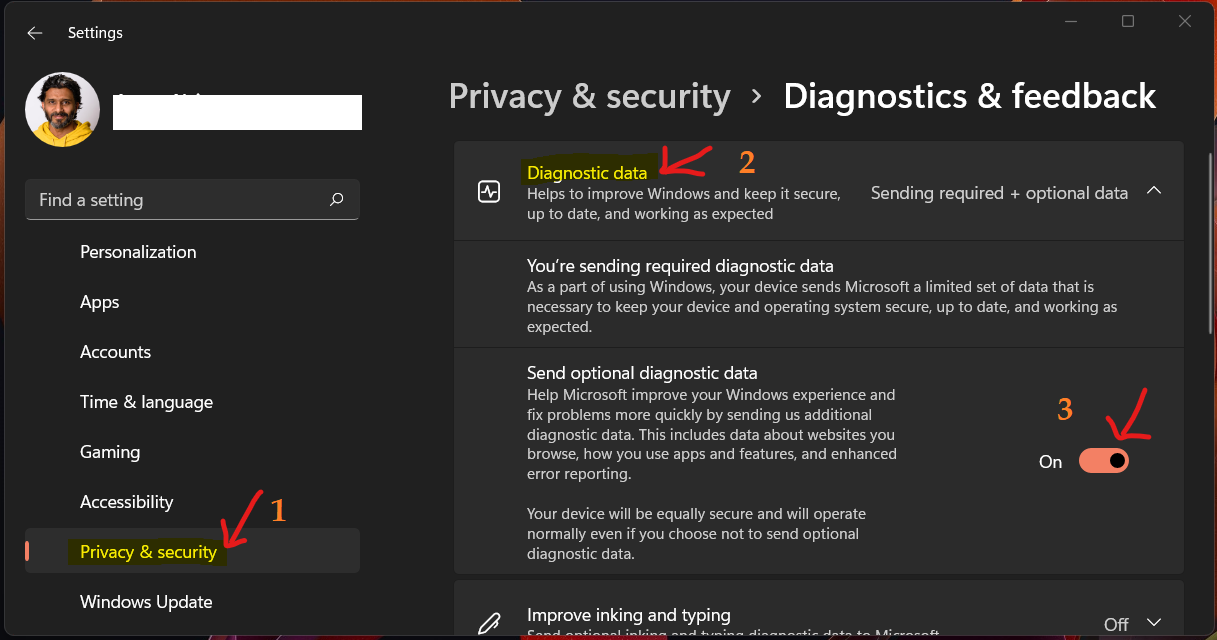This screenshot has width=1217, height=640.
Task: Open the user account profile picture
Action: [x=62, y=109]
